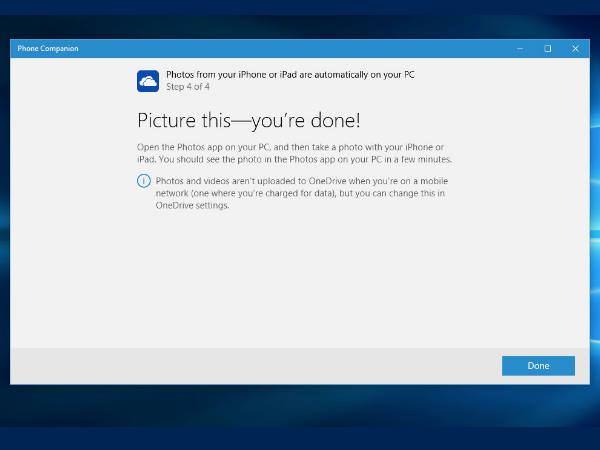The height and width of the screenshot is (450, 600).
Task: Click the 'Step 4 of 4' label
Action: (x=186, y=88)
